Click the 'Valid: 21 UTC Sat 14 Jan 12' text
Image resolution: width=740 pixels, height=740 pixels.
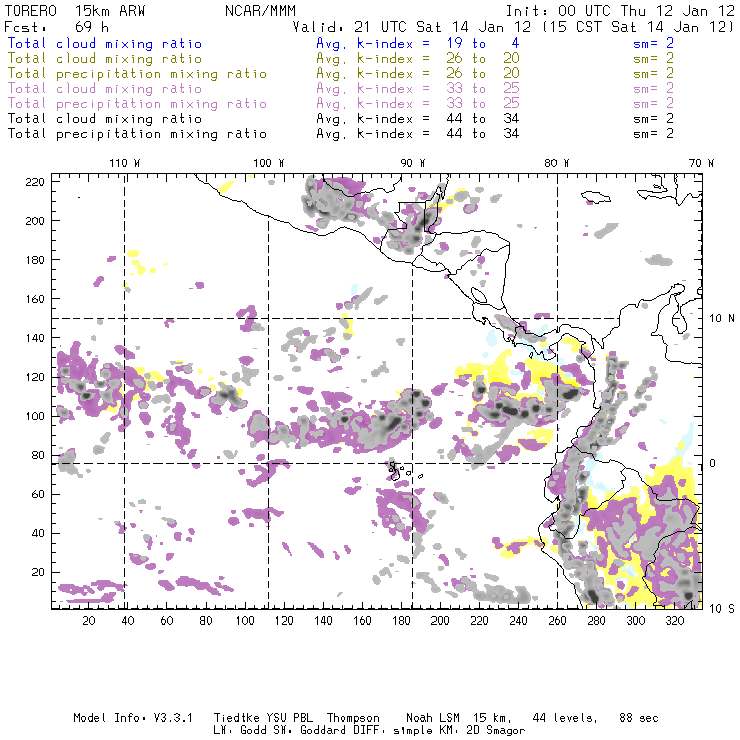click(x=412, y=27)
